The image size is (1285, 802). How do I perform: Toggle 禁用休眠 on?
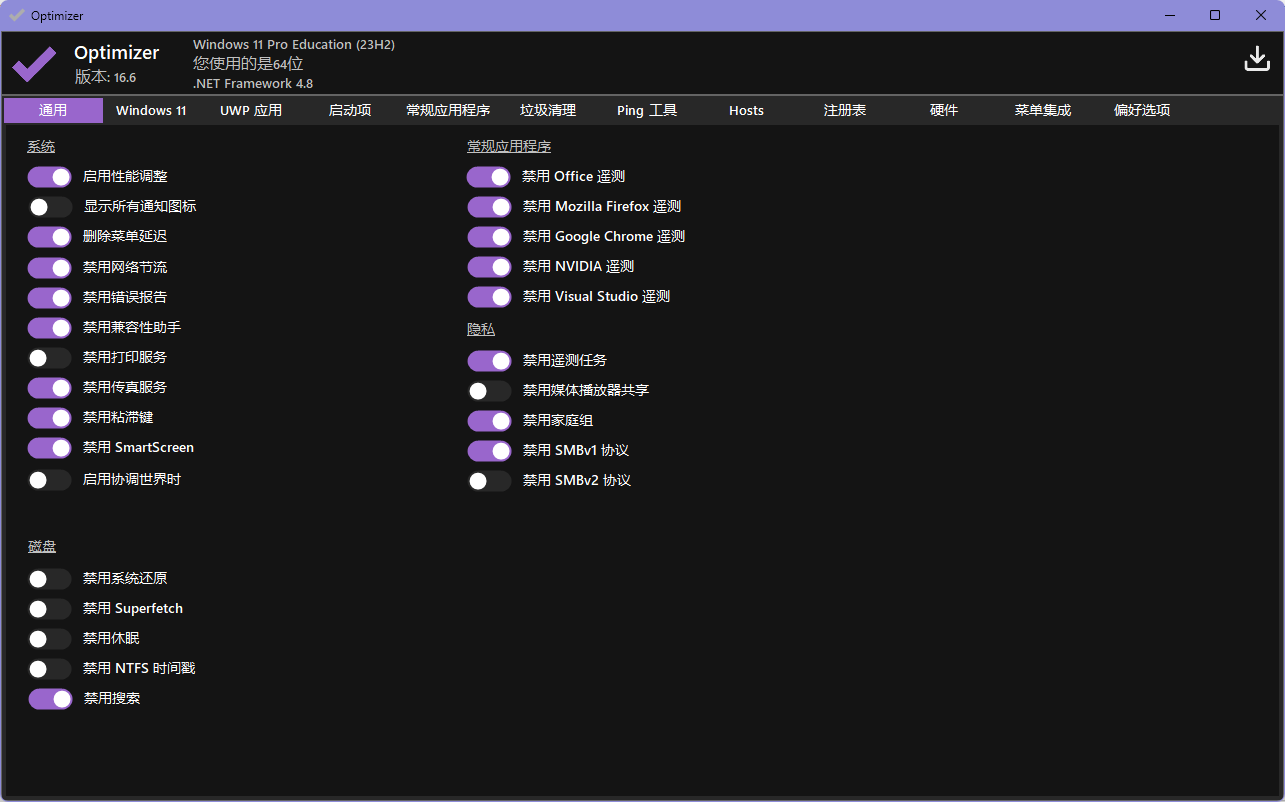[49, 638]
